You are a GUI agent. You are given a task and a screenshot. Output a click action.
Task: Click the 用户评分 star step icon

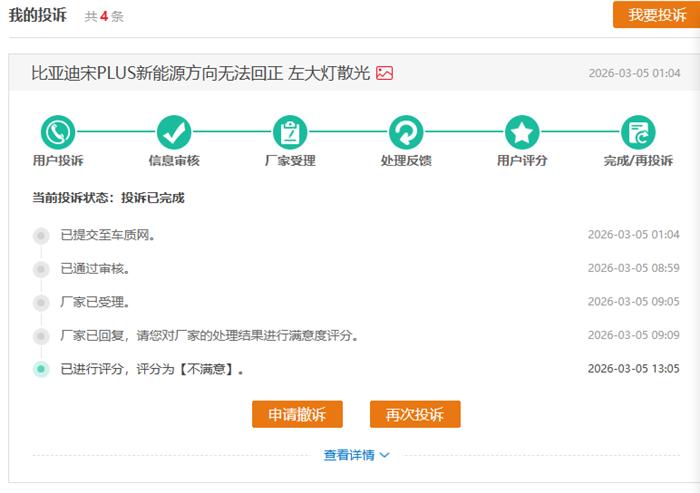[522, 132]
